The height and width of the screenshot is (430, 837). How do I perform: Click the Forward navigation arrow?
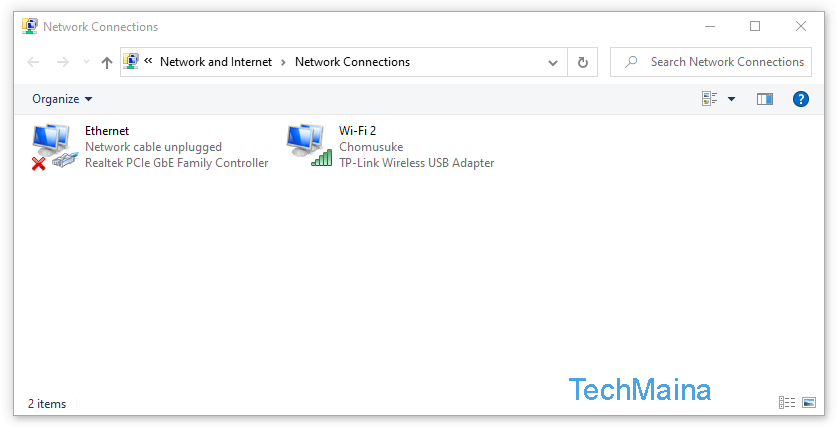pos(63,62)
